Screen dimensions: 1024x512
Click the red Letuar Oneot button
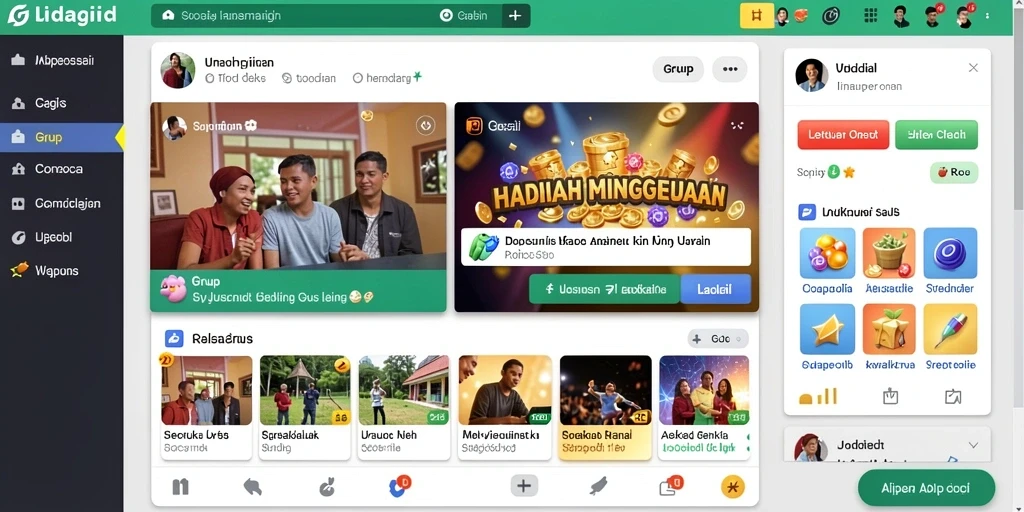click(x=843, y=135)
